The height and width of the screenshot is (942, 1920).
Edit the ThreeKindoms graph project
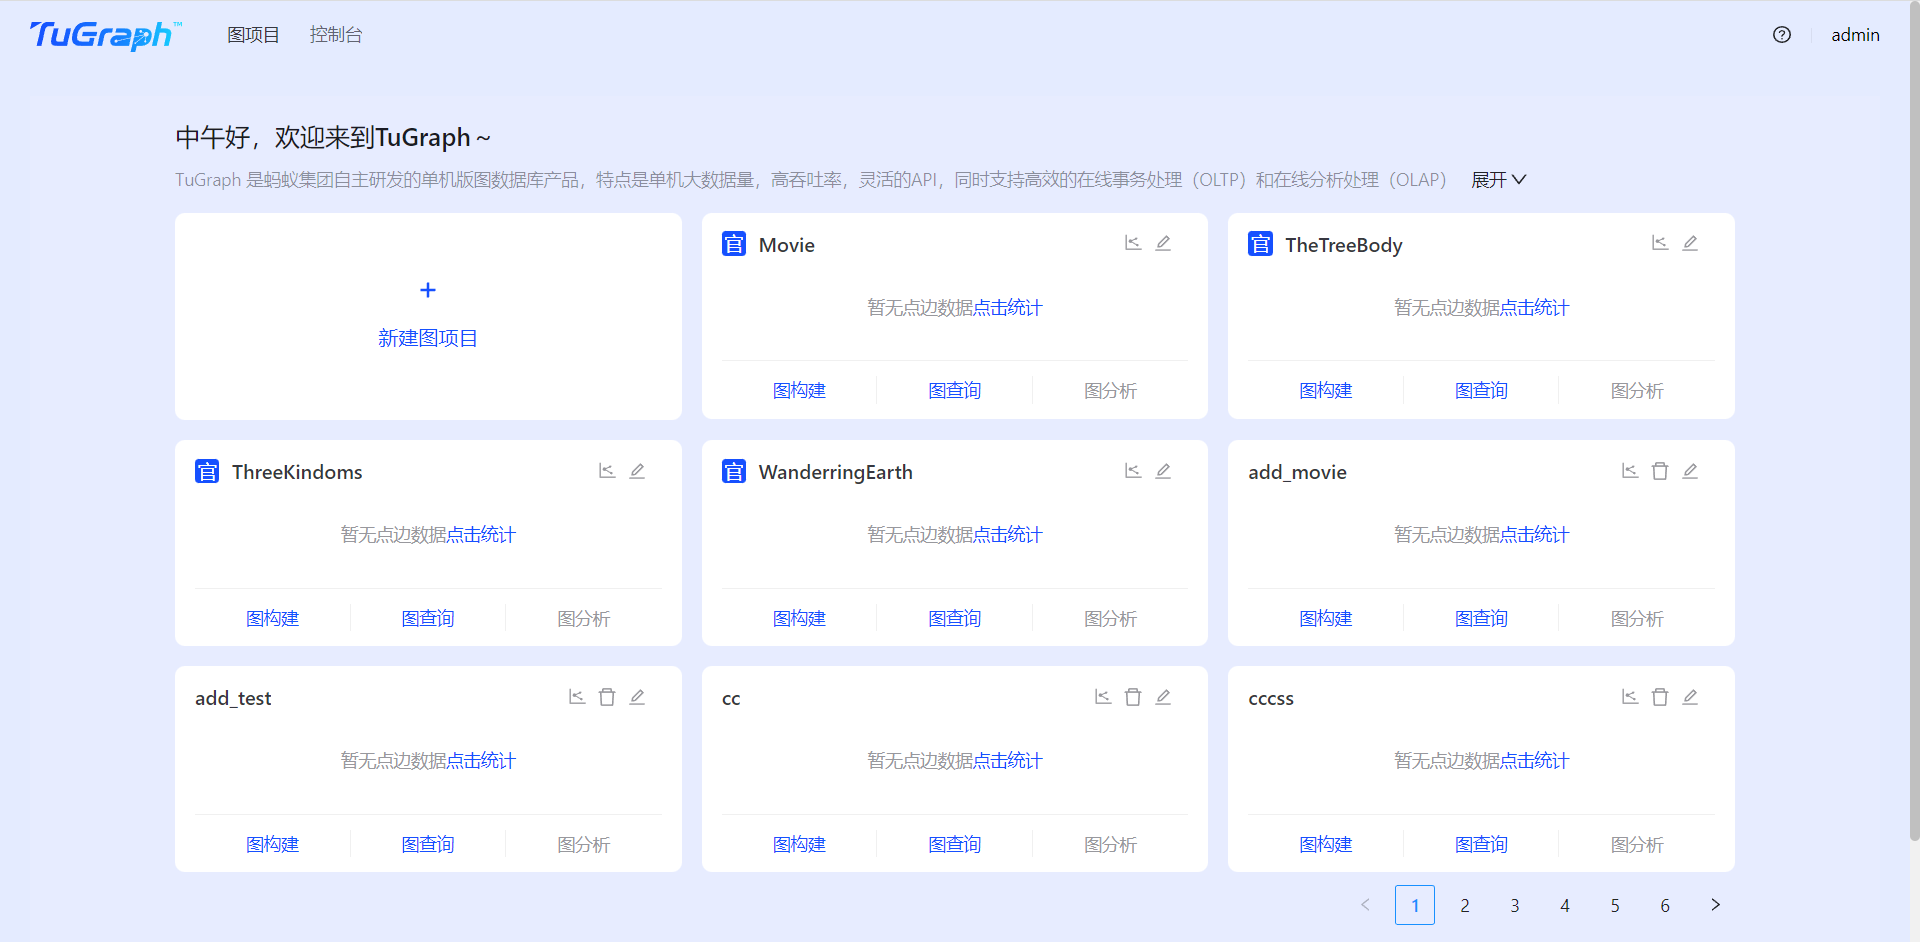(x=637, y=471)
